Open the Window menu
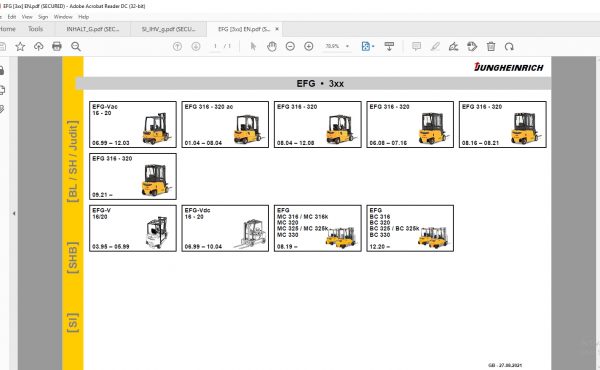The image size is (600, 370). 63,17
